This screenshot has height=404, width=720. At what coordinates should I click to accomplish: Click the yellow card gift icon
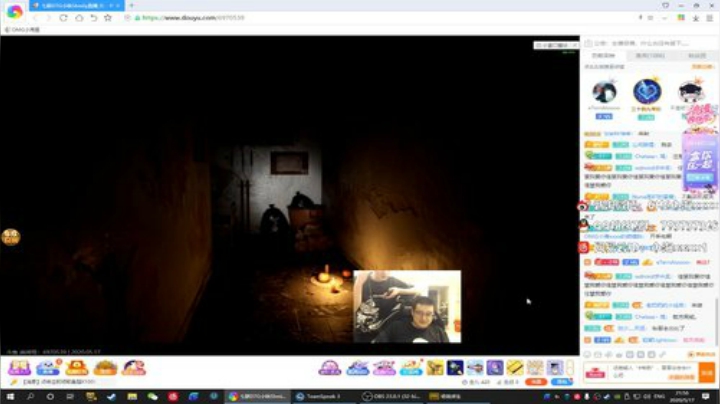(515, 367)
